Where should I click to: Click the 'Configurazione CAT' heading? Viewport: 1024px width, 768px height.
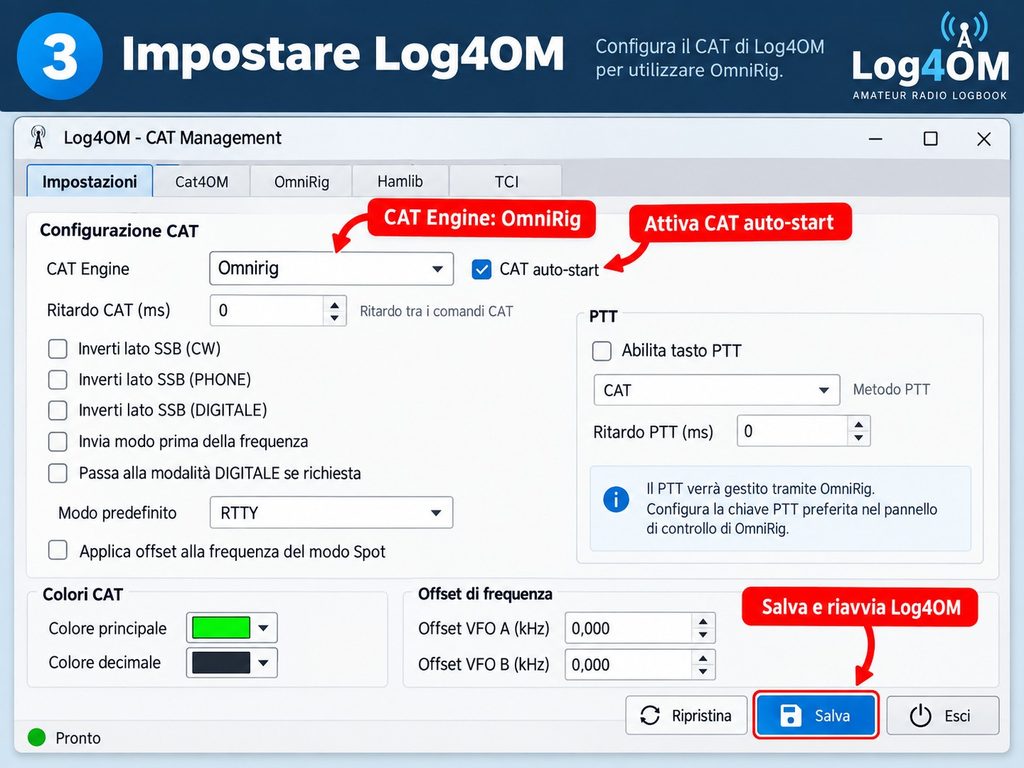[x=119, y=231]
